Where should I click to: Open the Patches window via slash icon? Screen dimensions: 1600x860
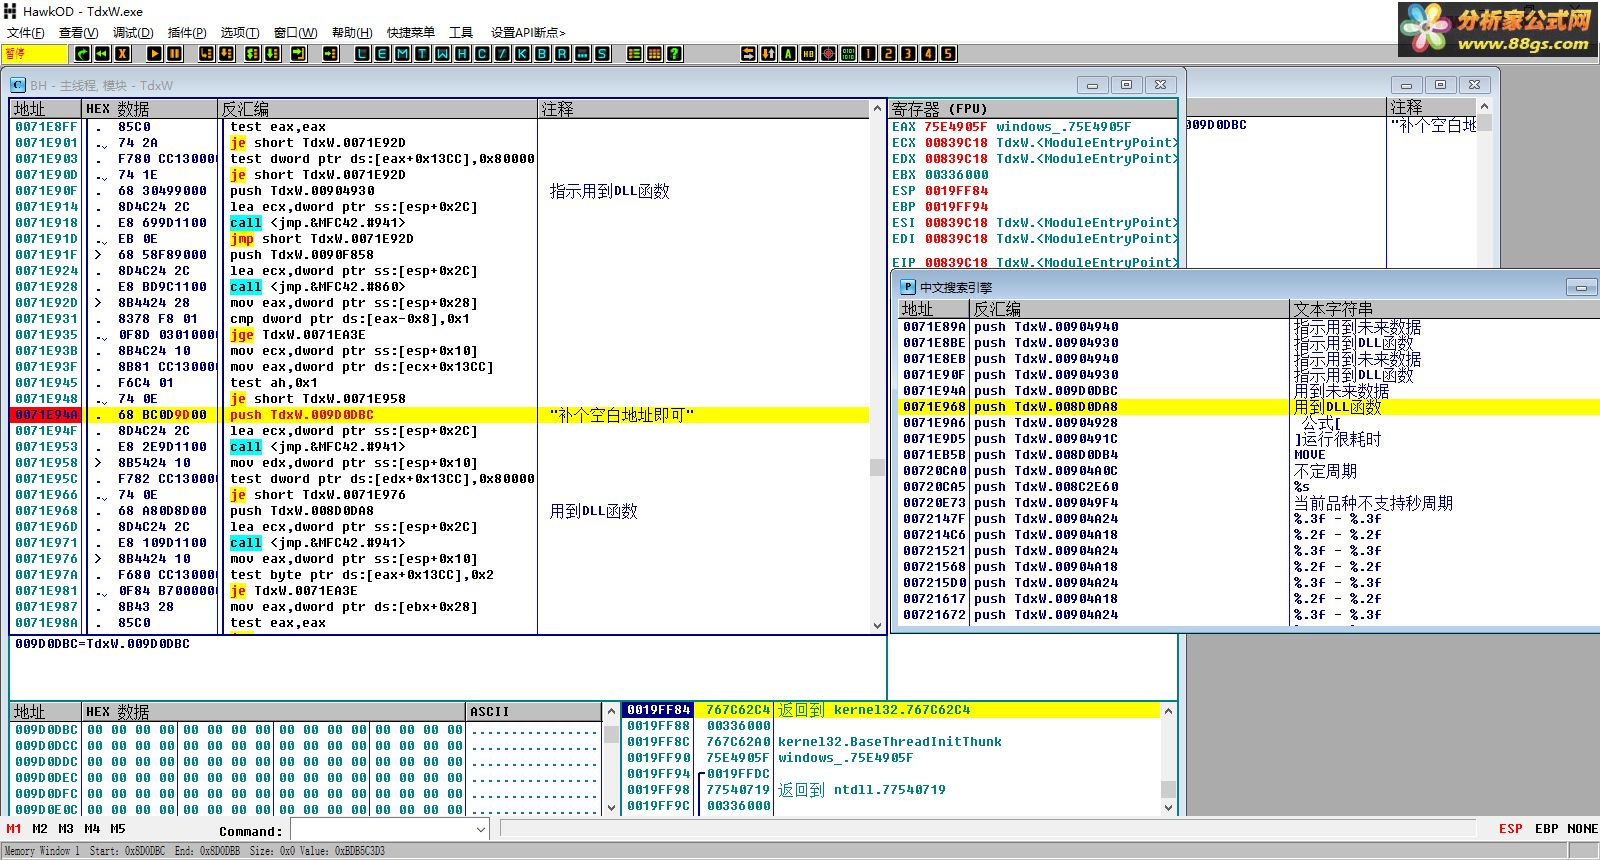pyautogui.click(x=502, y=54)
